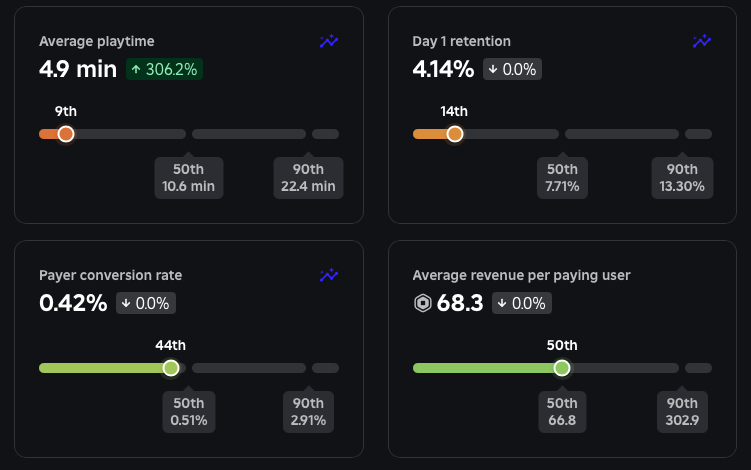
Task: Click the 44th percentile marker on Payer conversion
Action: pos(171,368)
